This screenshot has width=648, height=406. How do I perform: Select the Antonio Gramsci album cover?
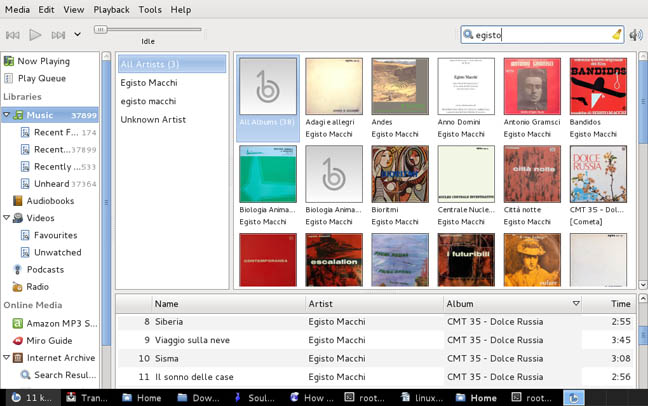[532, 86]
